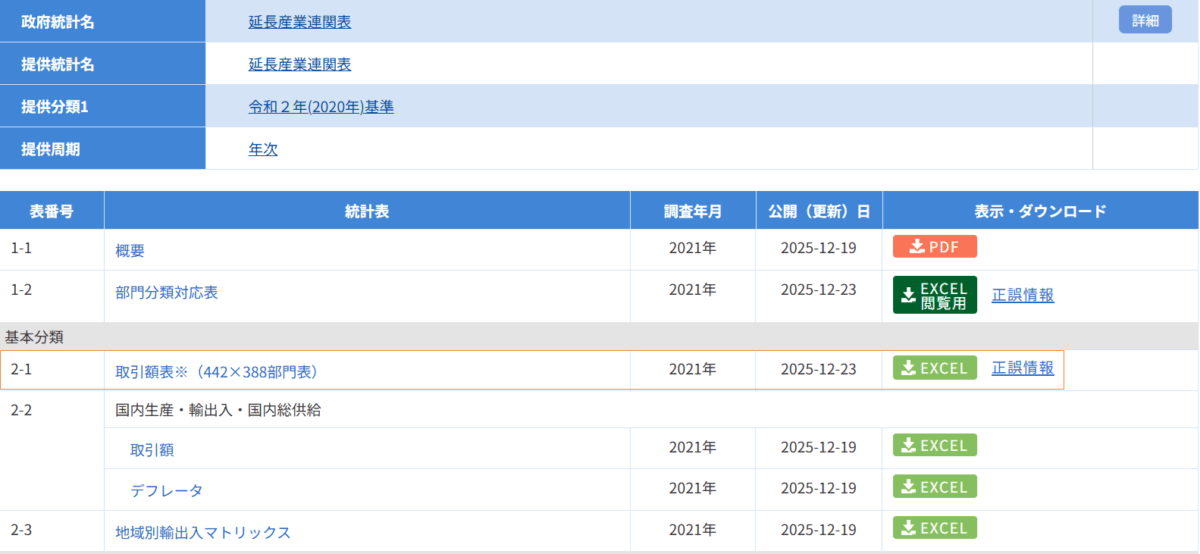Open 延長産業連関表 link in 提供統計名 row
Viewport: 1200px width, 554px height.
pos(299,65)
